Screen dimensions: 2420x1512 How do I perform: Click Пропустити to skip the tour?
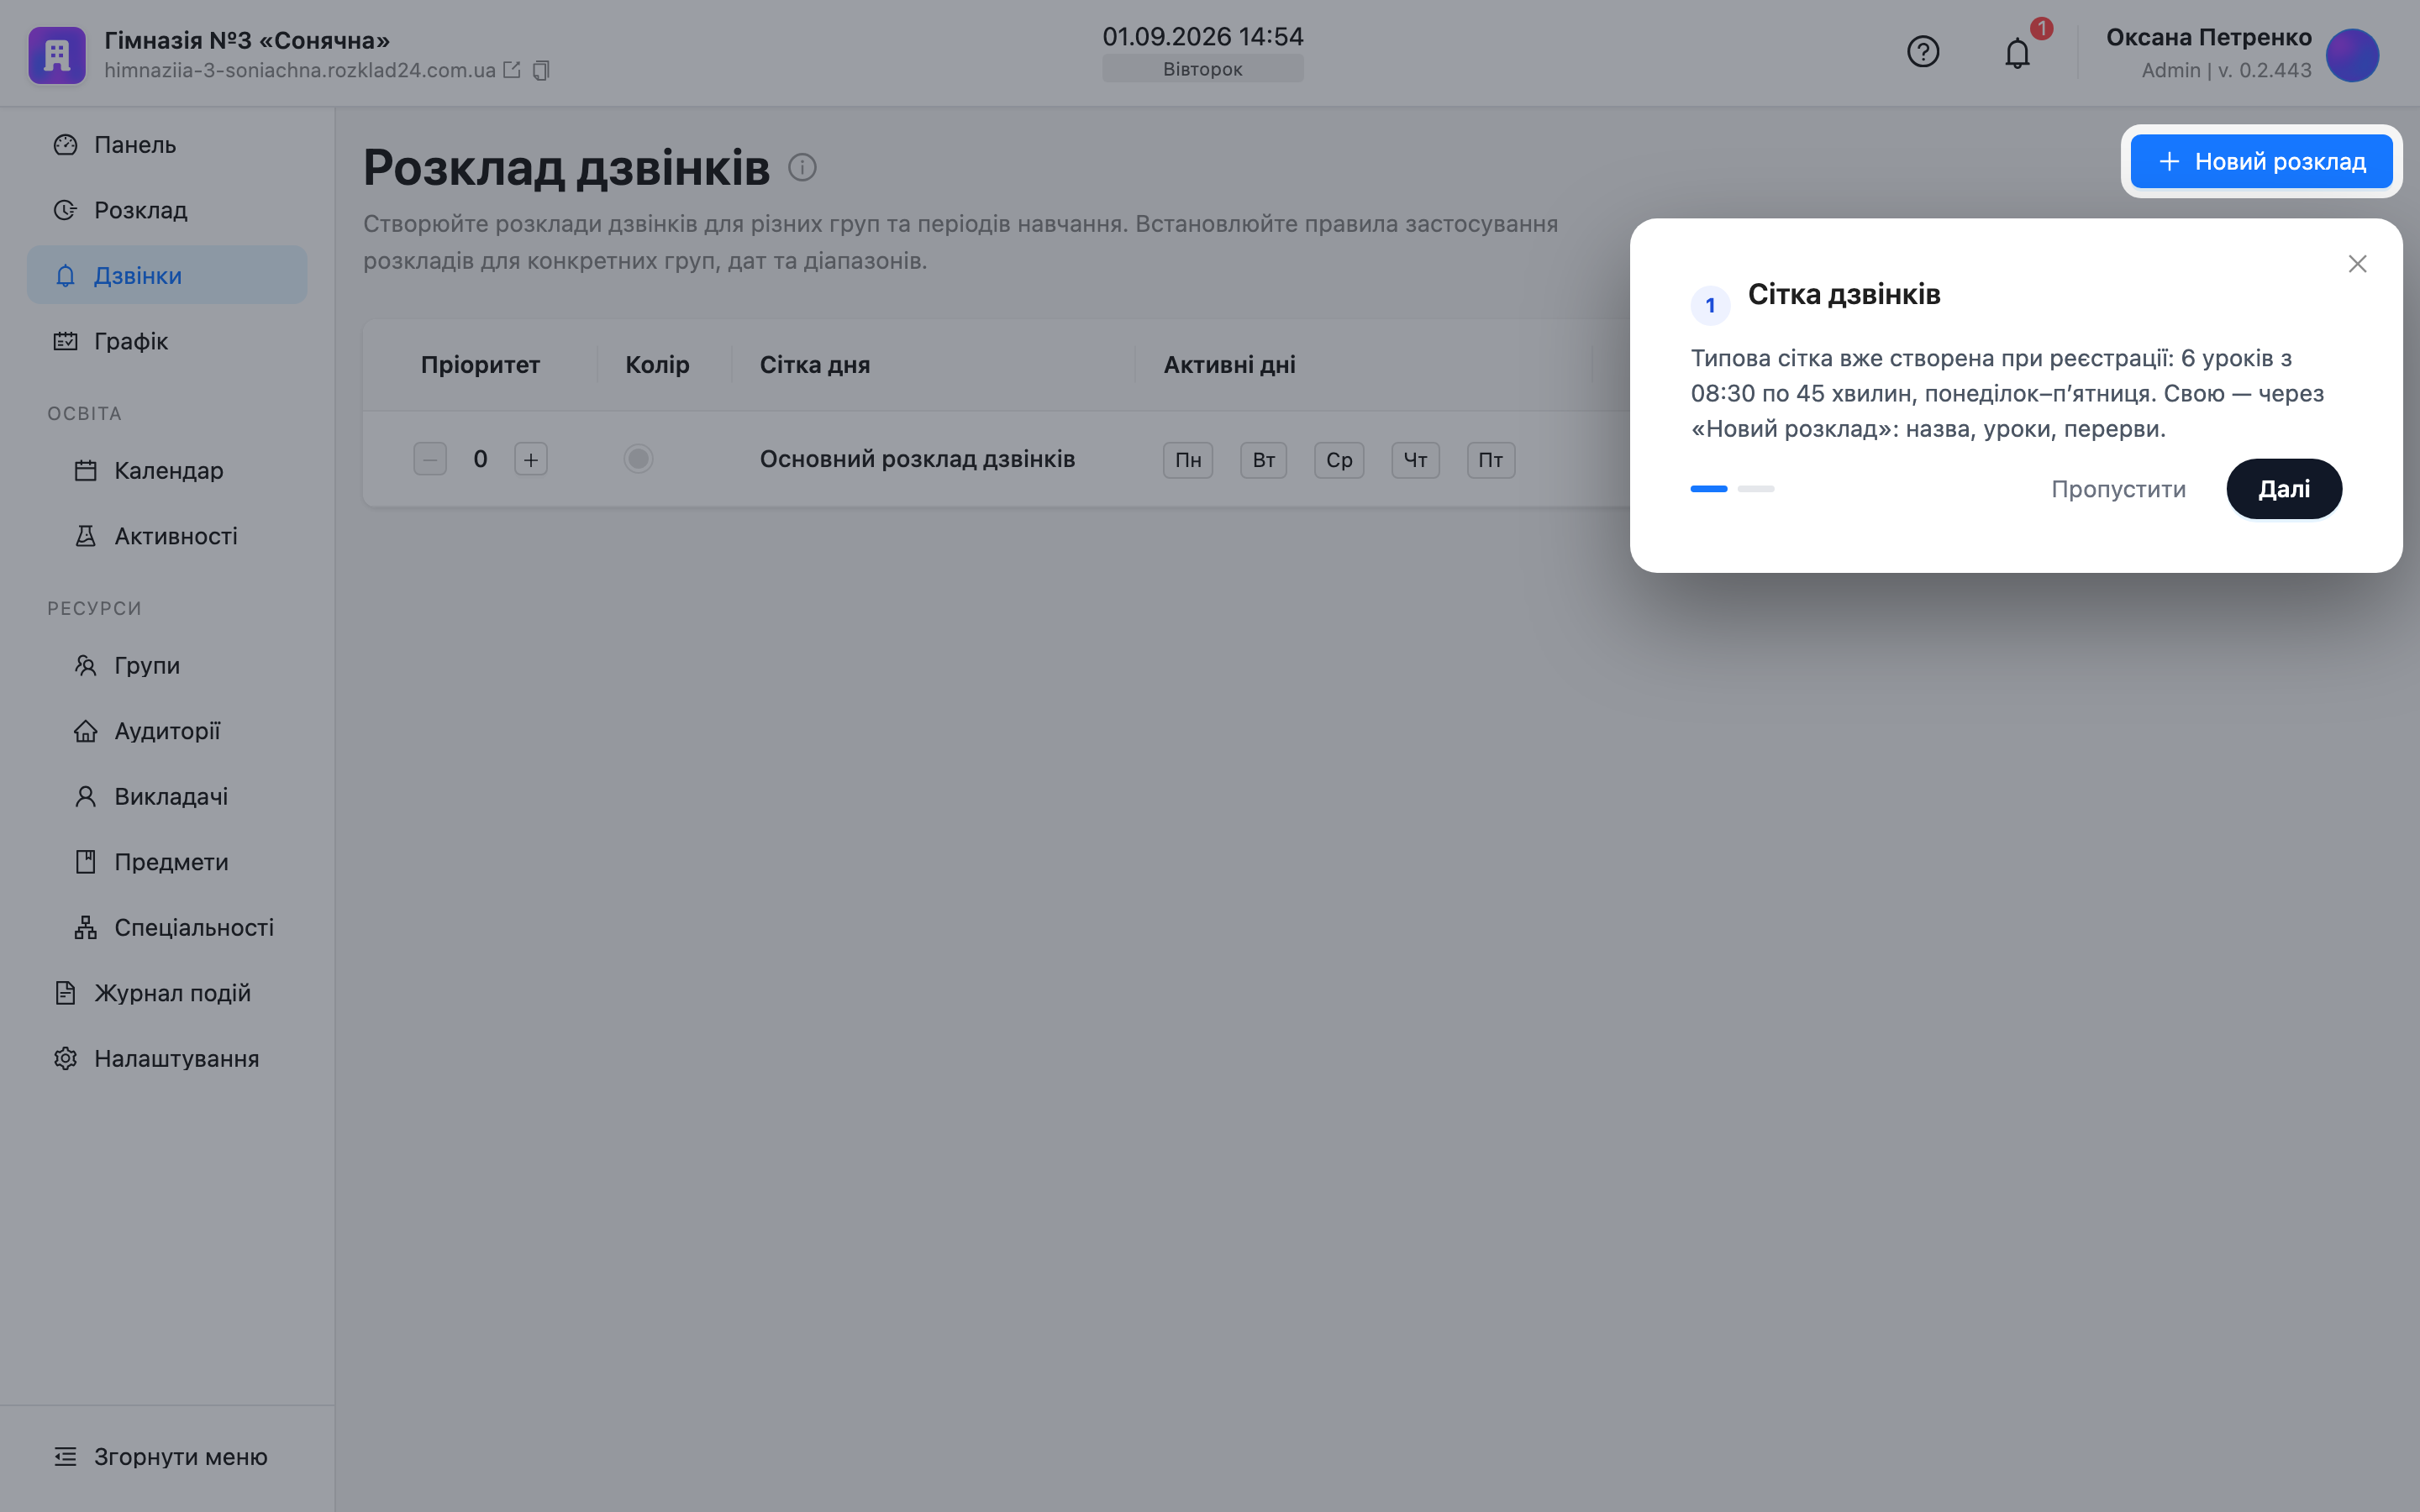pyautogui.click(x=2118, y=489)
